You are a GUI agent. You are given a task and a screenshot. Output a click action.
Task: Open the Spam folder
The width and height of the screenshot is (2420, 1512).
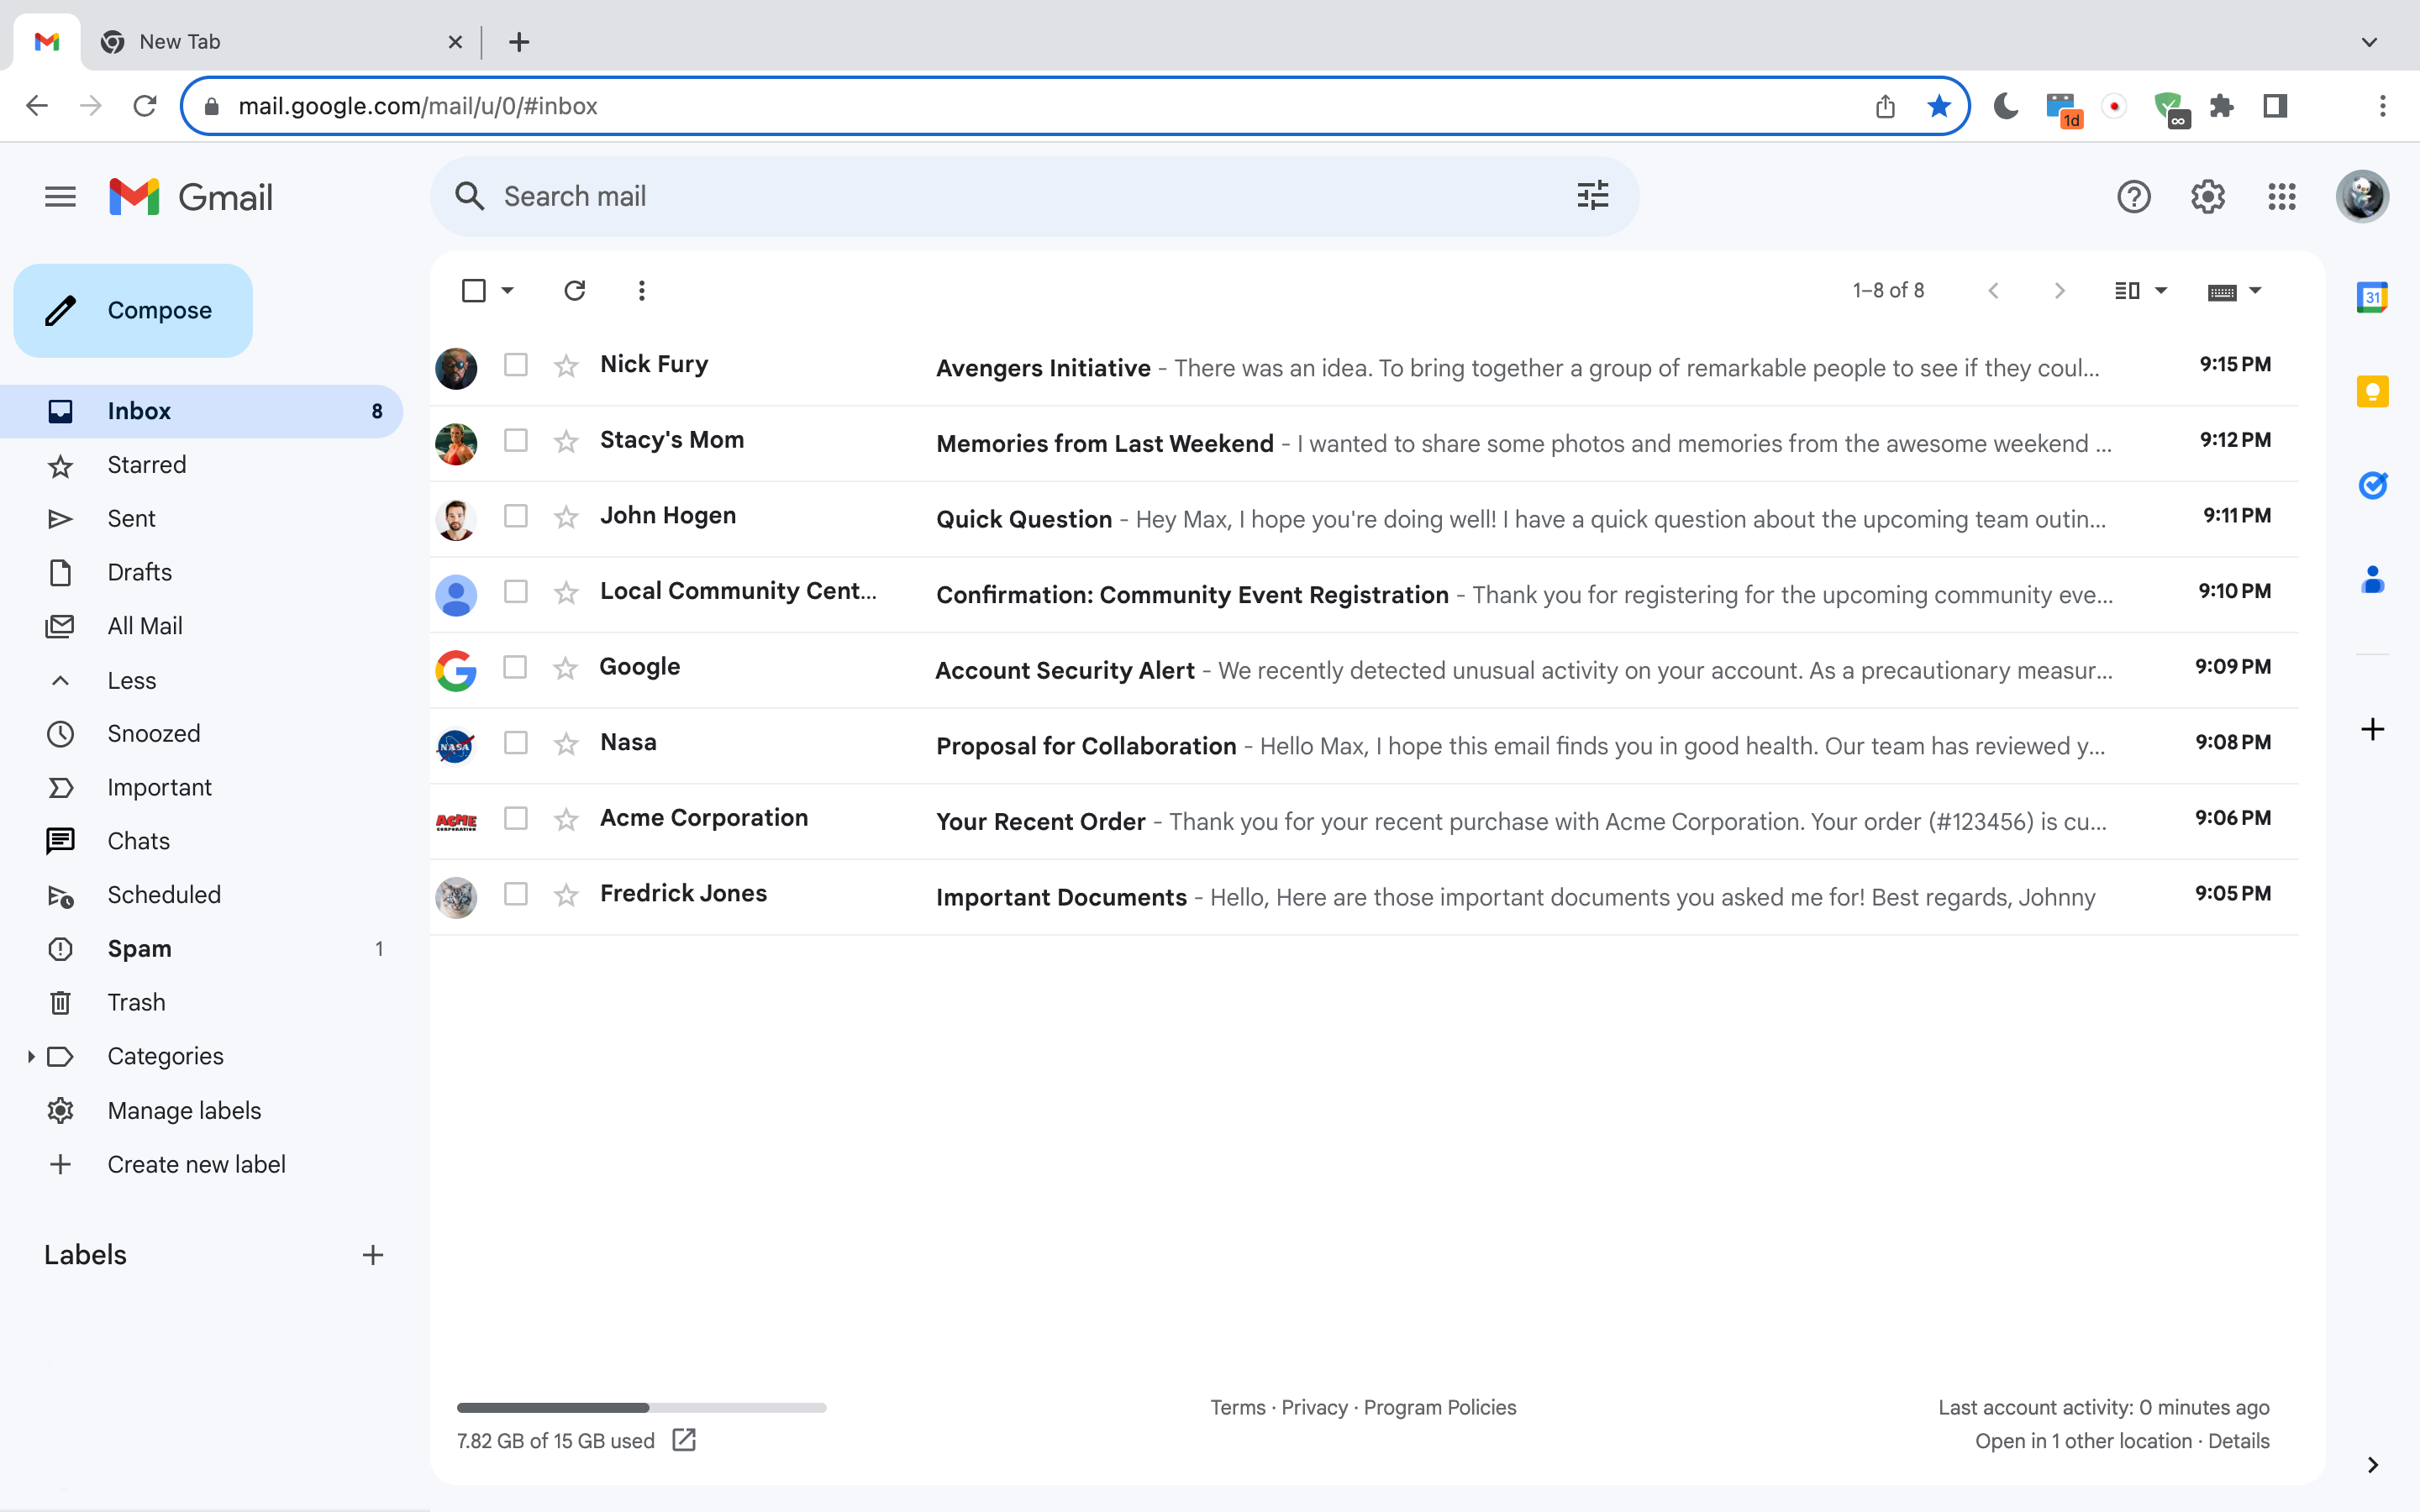[x=139, y=948]
